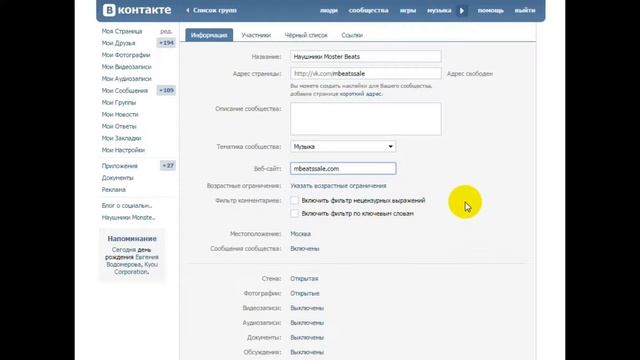Click выйти to log out
The image size is (640, 360).
click(x=525, y=10)
